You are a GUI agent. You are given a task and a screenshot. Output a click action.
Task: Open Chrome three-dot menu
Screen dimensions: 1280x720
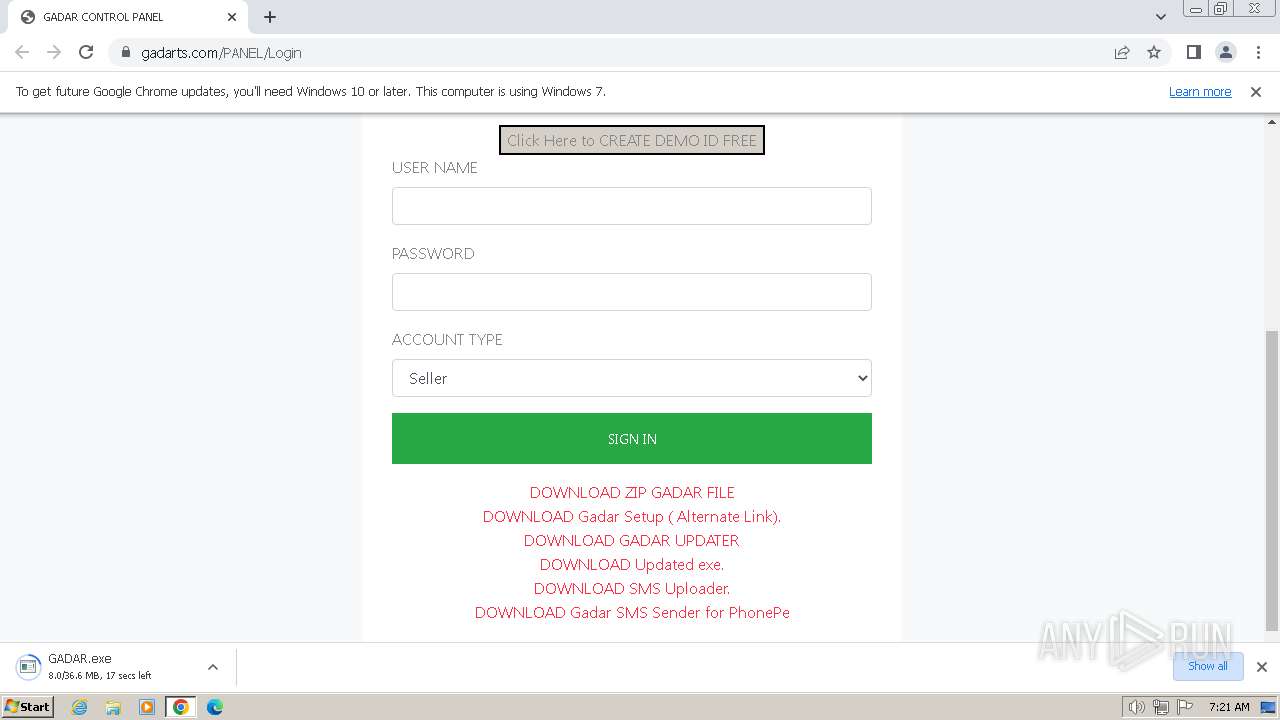coord(1258,52)
